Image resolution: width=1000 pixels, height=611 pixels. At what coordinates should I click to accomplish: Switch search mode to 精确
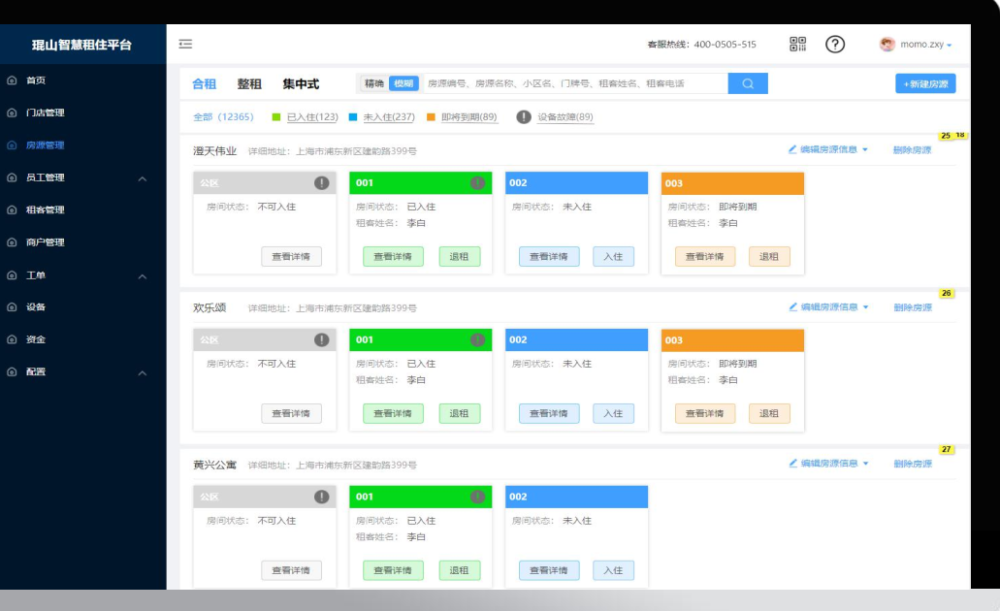(374, 84)
